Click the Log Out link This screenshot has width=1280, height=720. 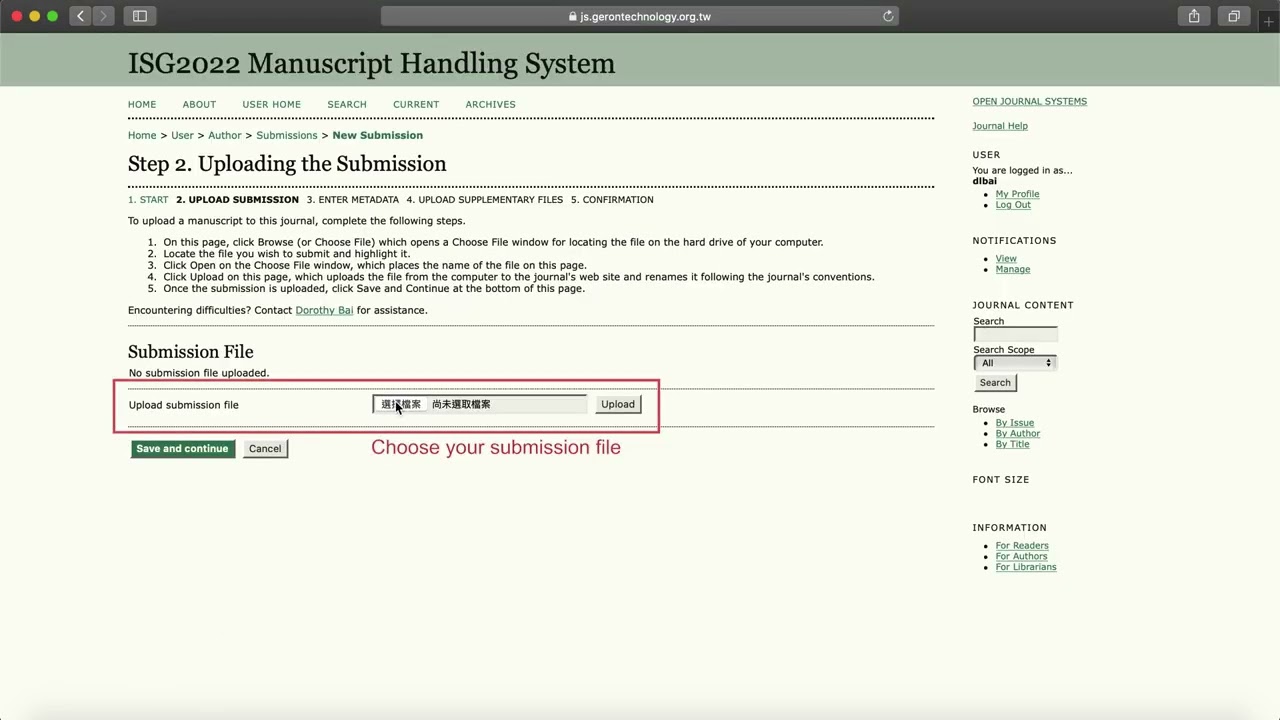tap(1013, 205)
